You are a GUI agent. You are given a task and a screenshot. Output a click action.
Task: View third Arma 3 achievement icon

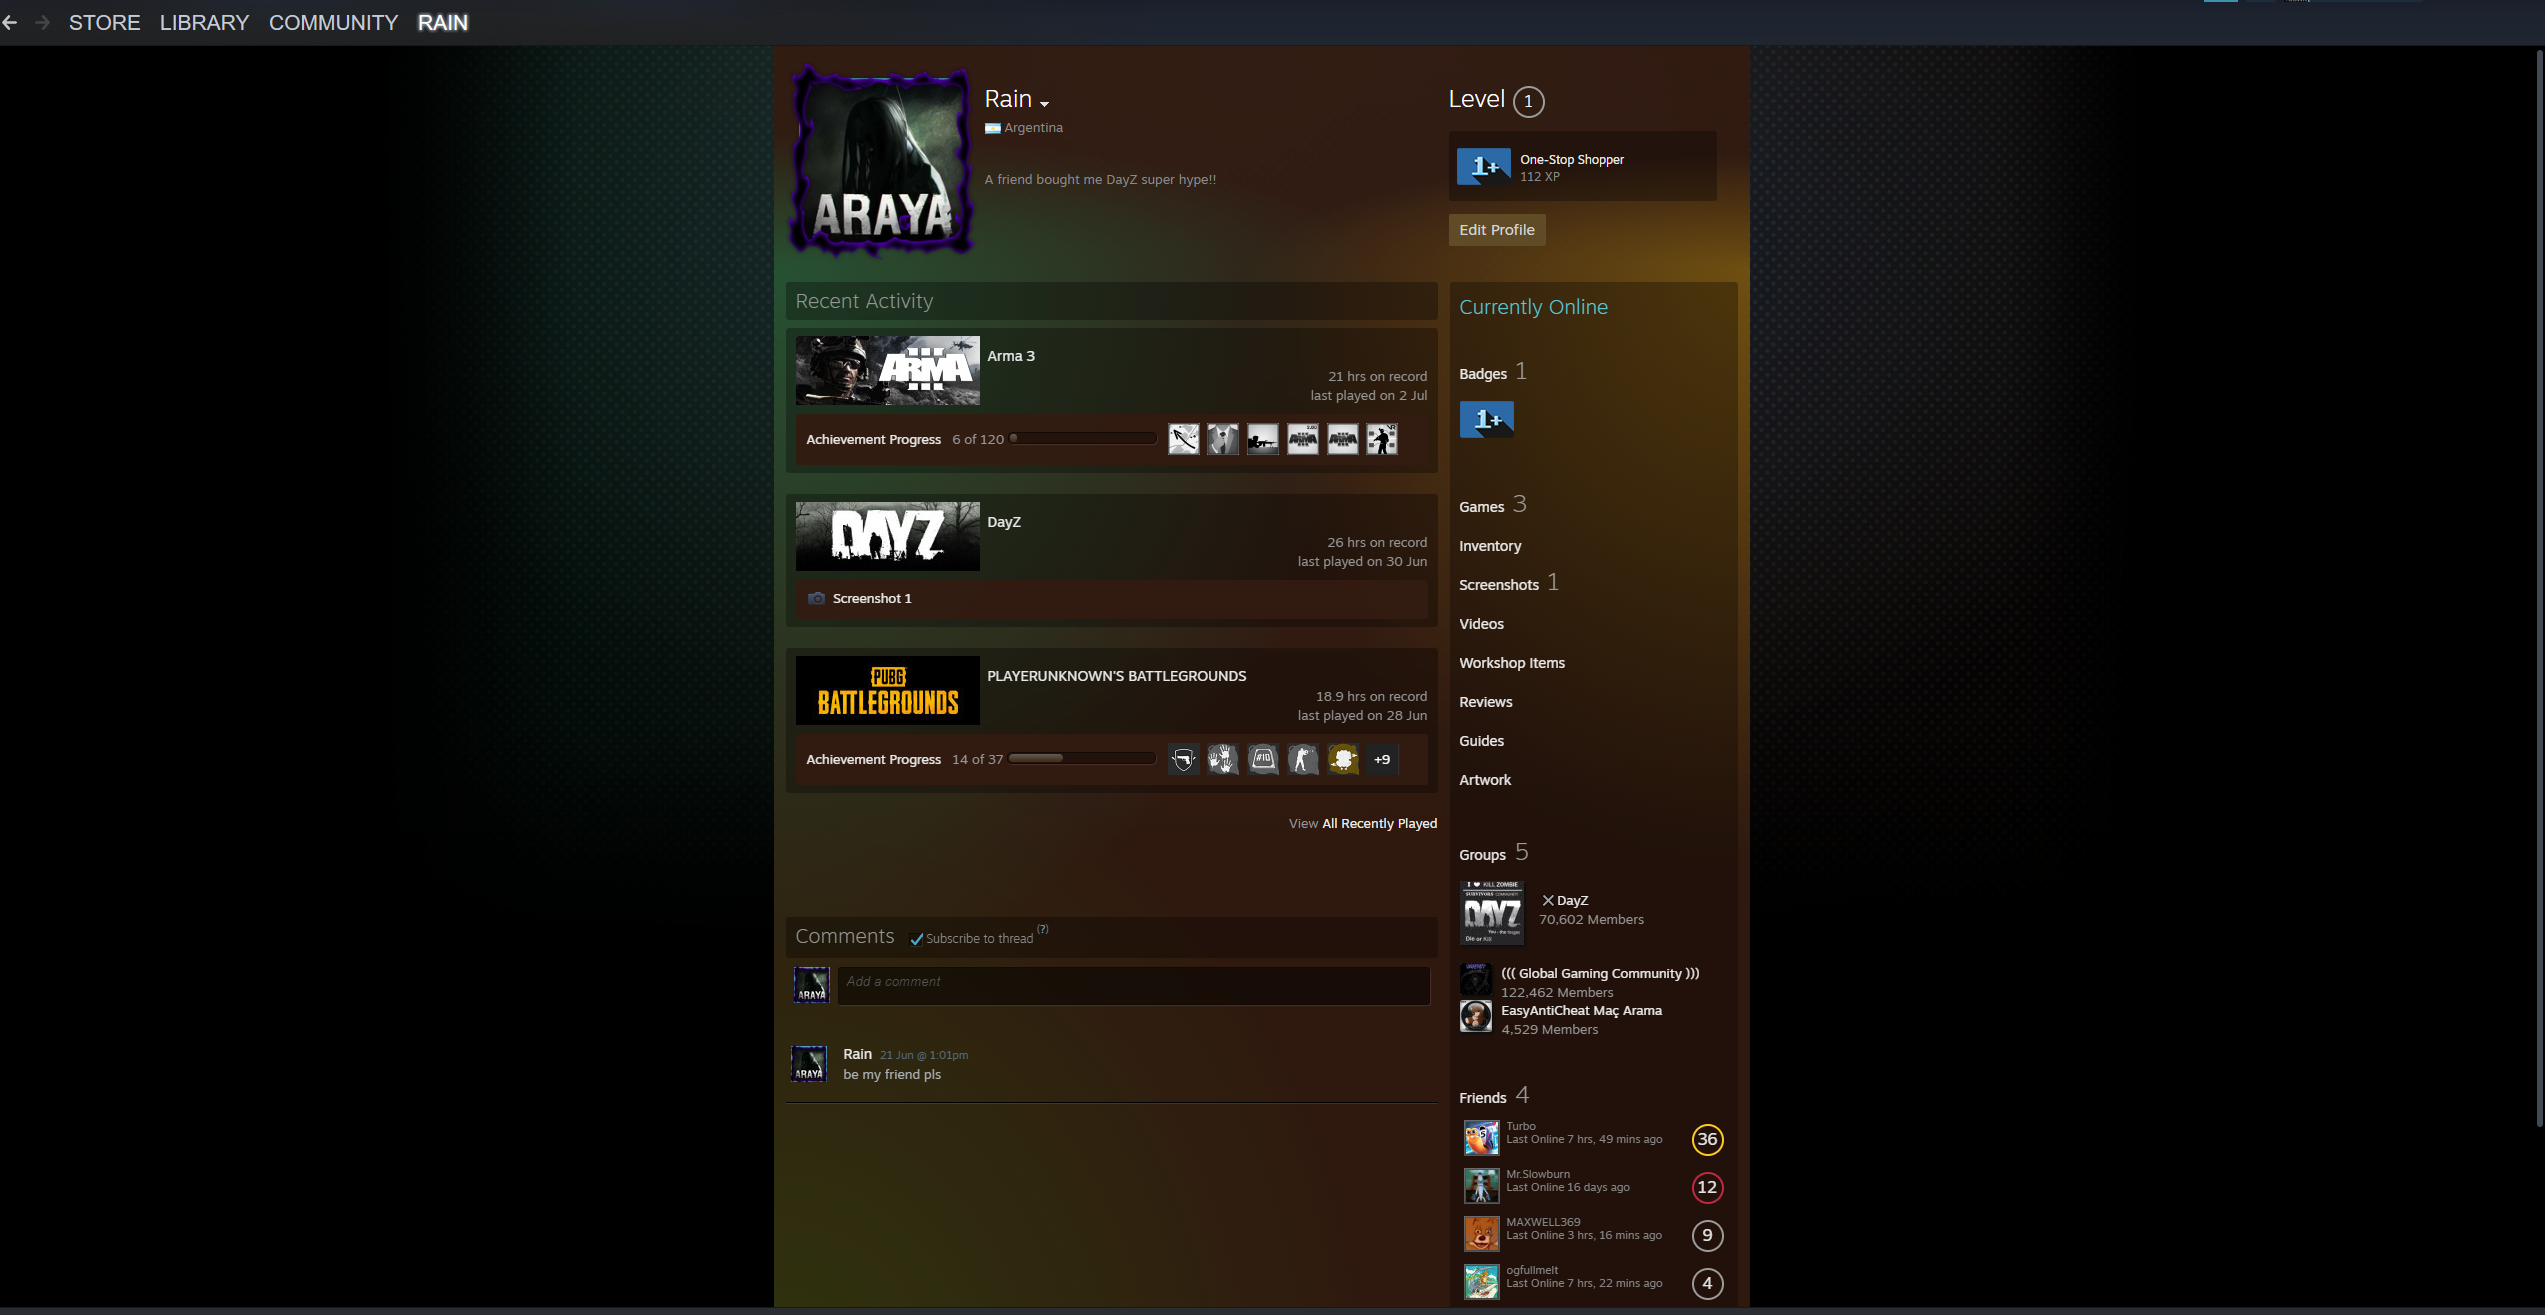pos(1263,439)
